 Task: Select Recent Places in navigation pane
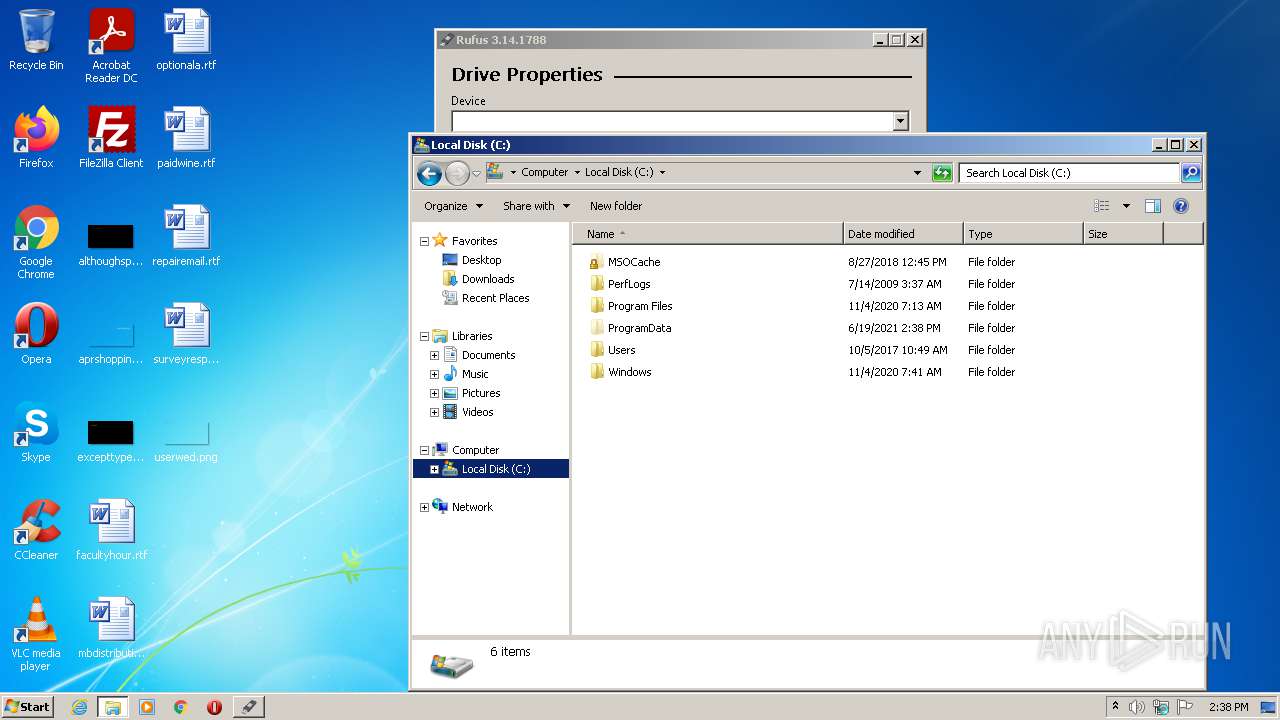pos(495,298)
